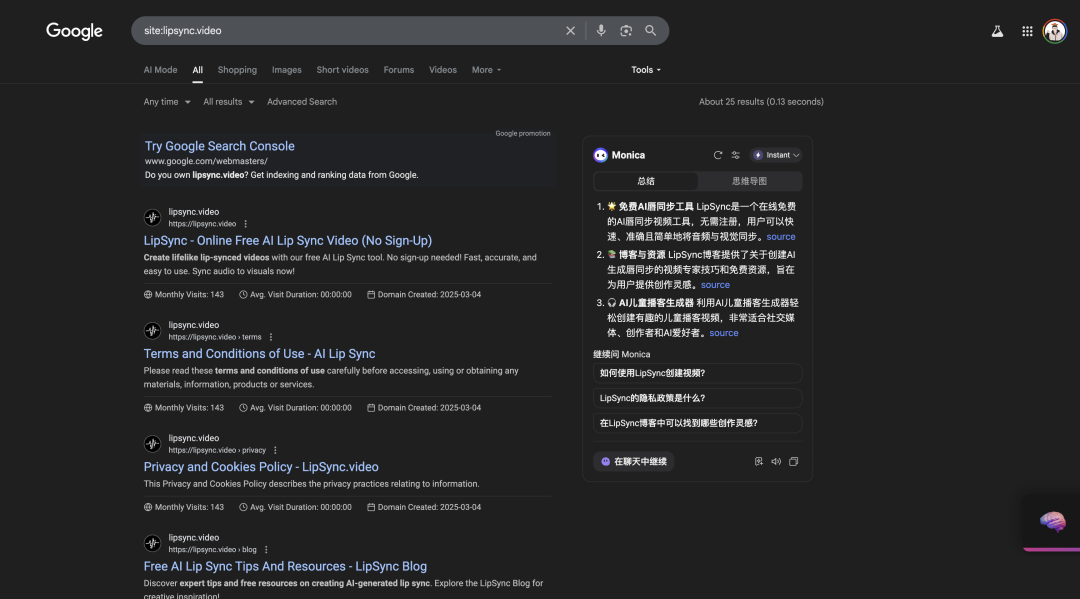Click Domain Created 2025-03-04 under first result
Viewport: 1080px width, 599px height.
tap(424, 295)
